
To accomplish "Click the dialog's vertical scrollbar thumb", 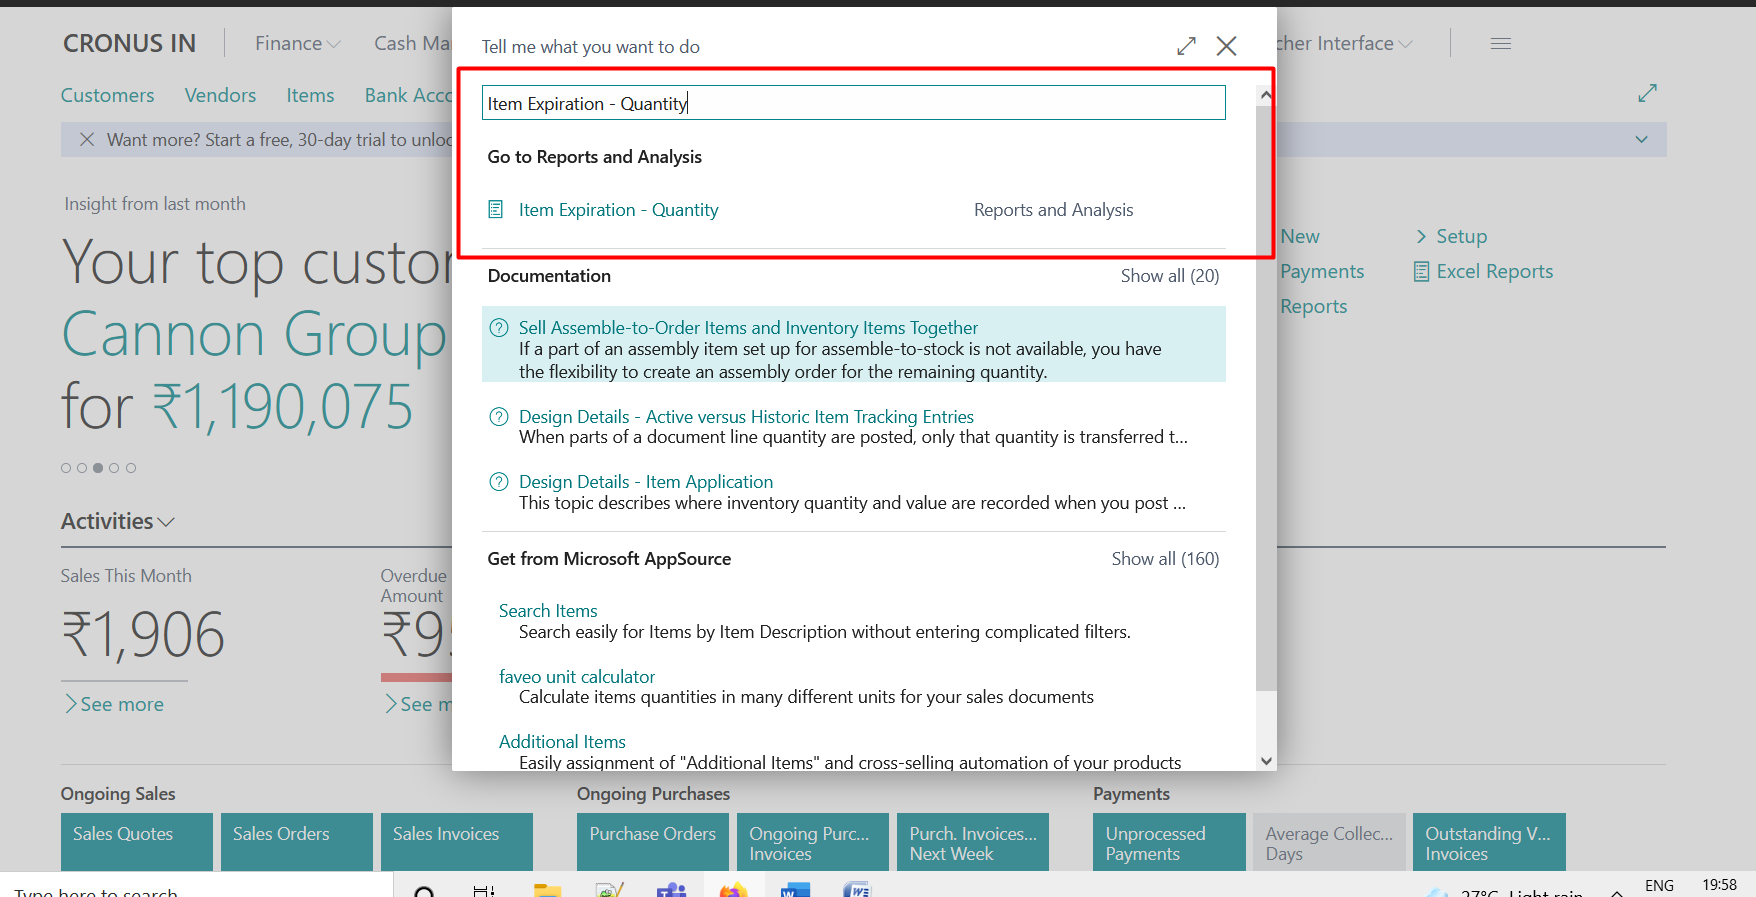I will [x=1266, y=397].
